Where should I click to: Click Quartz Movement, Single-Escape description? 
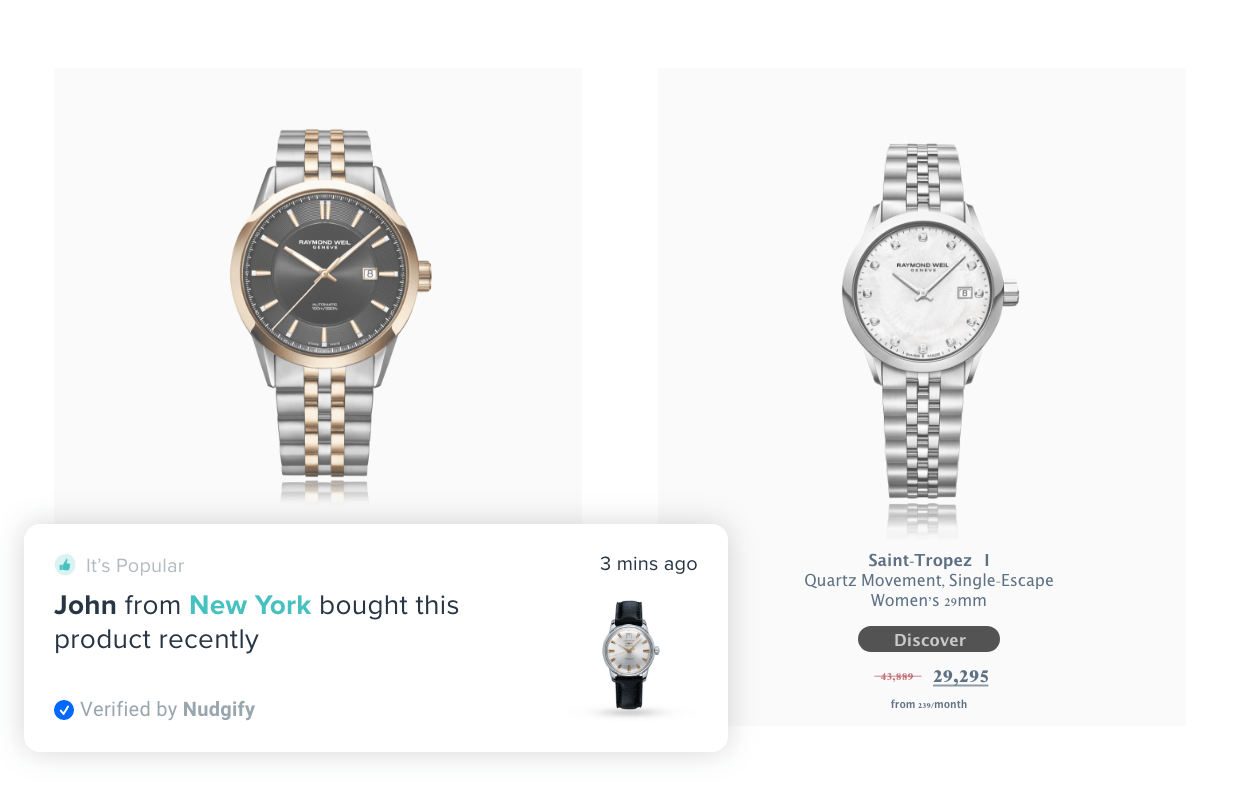(x=929, y=580)
